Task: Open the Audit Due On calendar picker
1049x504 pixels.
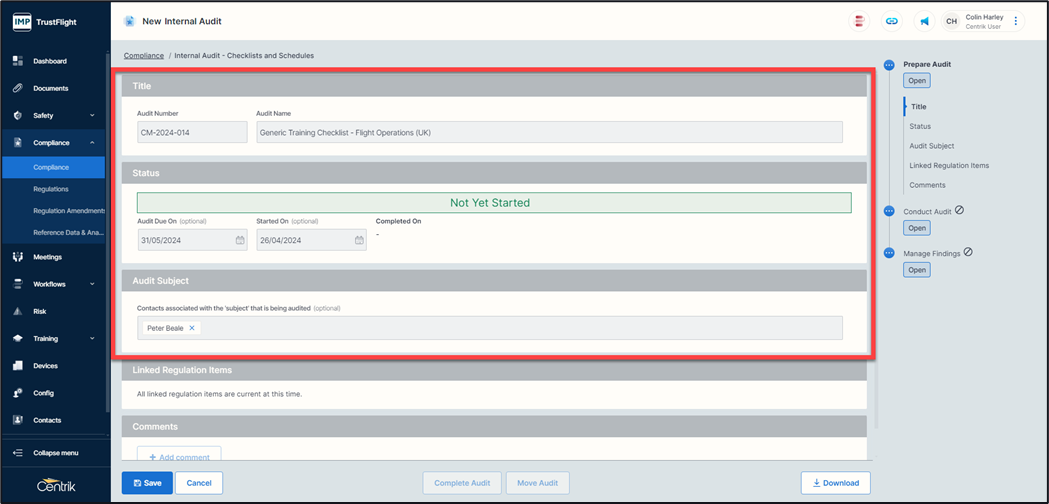Action: pos(240,240)
